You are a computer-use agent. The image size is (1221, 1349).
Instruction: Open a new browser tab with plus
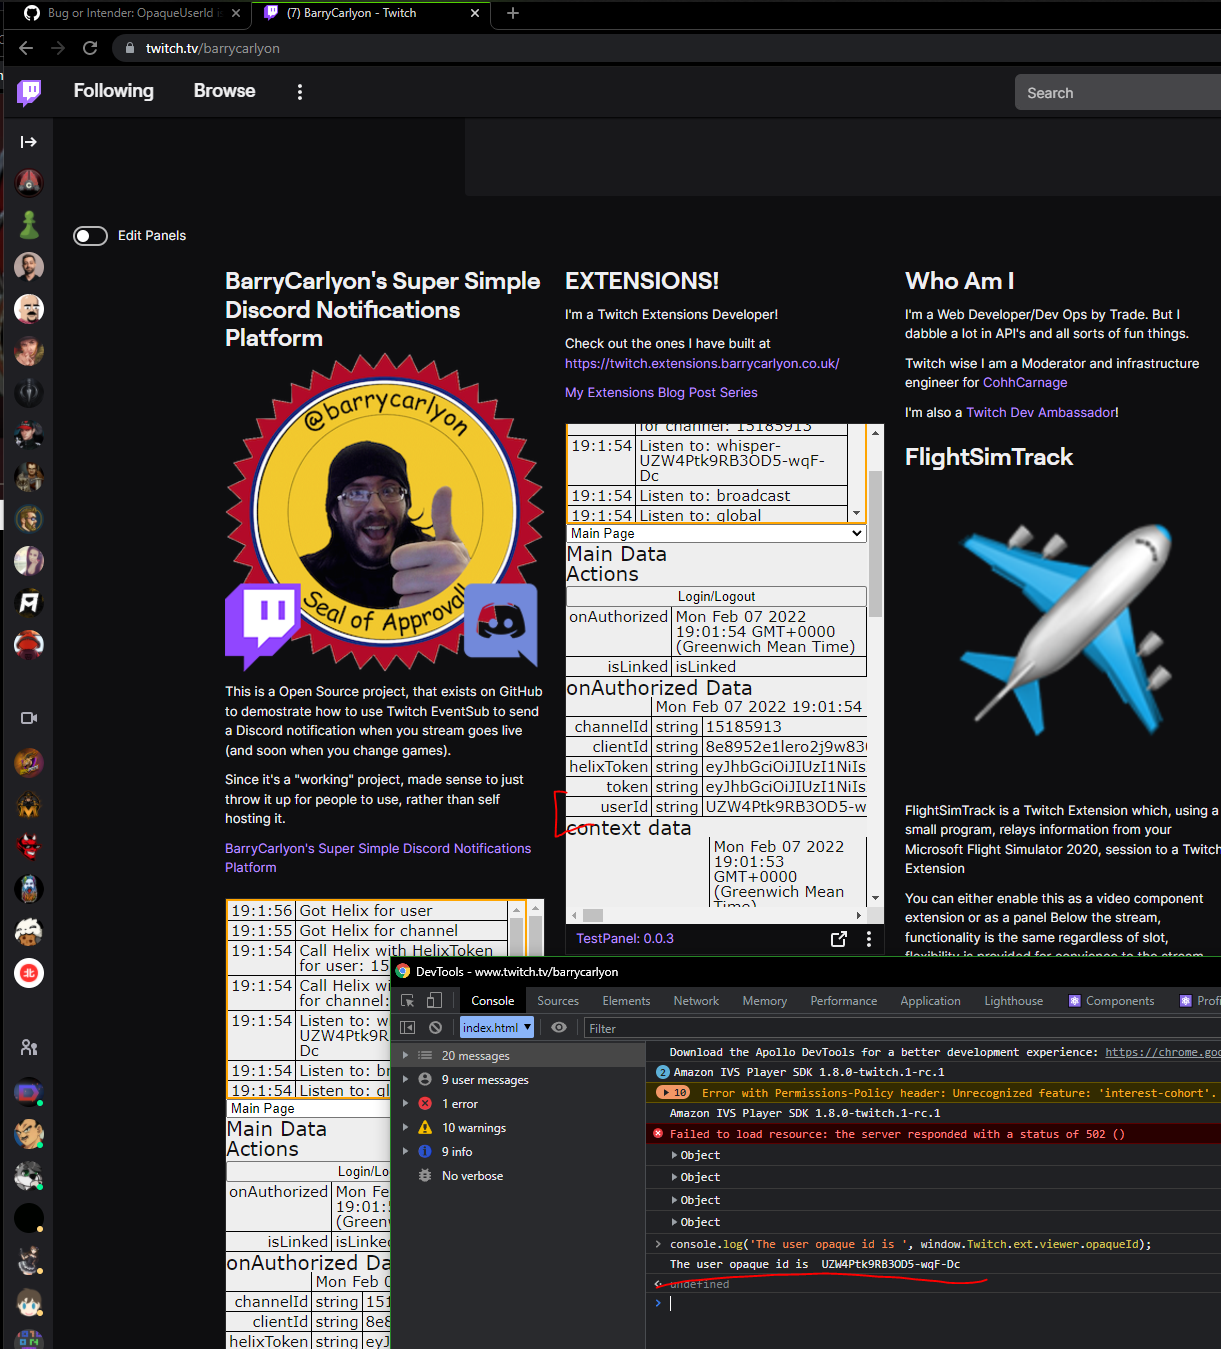pyautogui.click(x=513, y=13)
